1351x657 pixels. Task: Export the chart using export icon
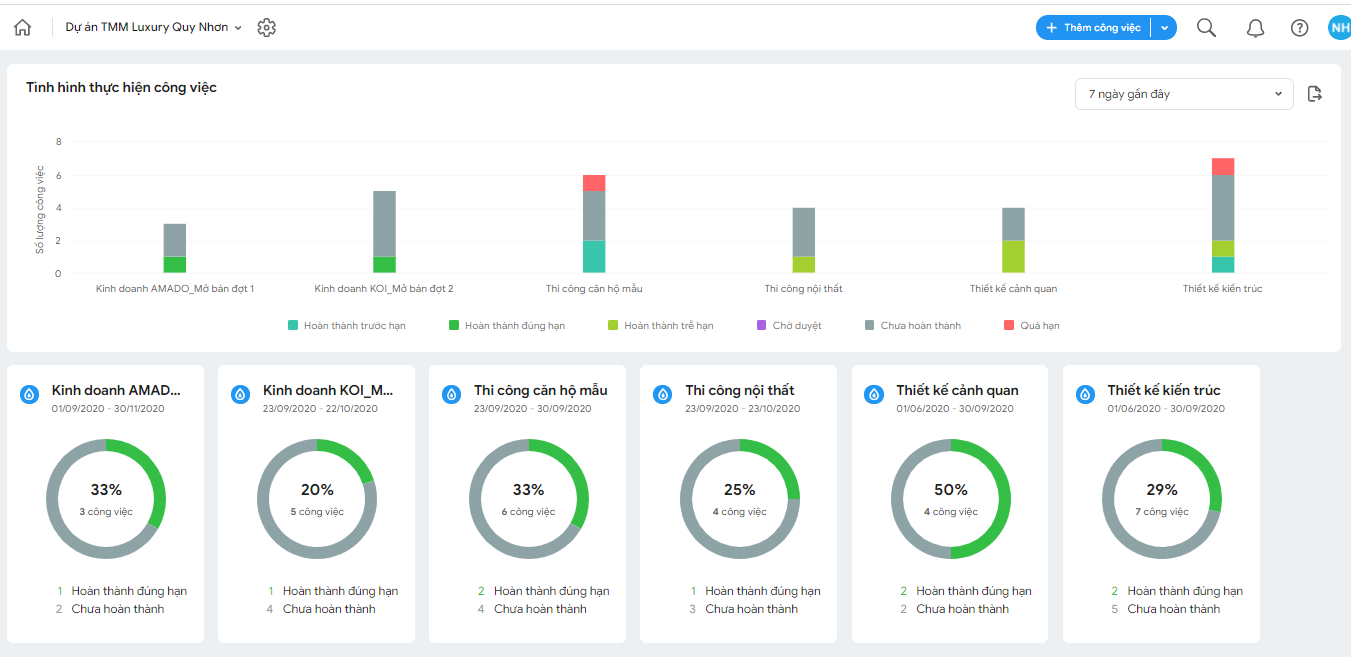[1315, 94]
